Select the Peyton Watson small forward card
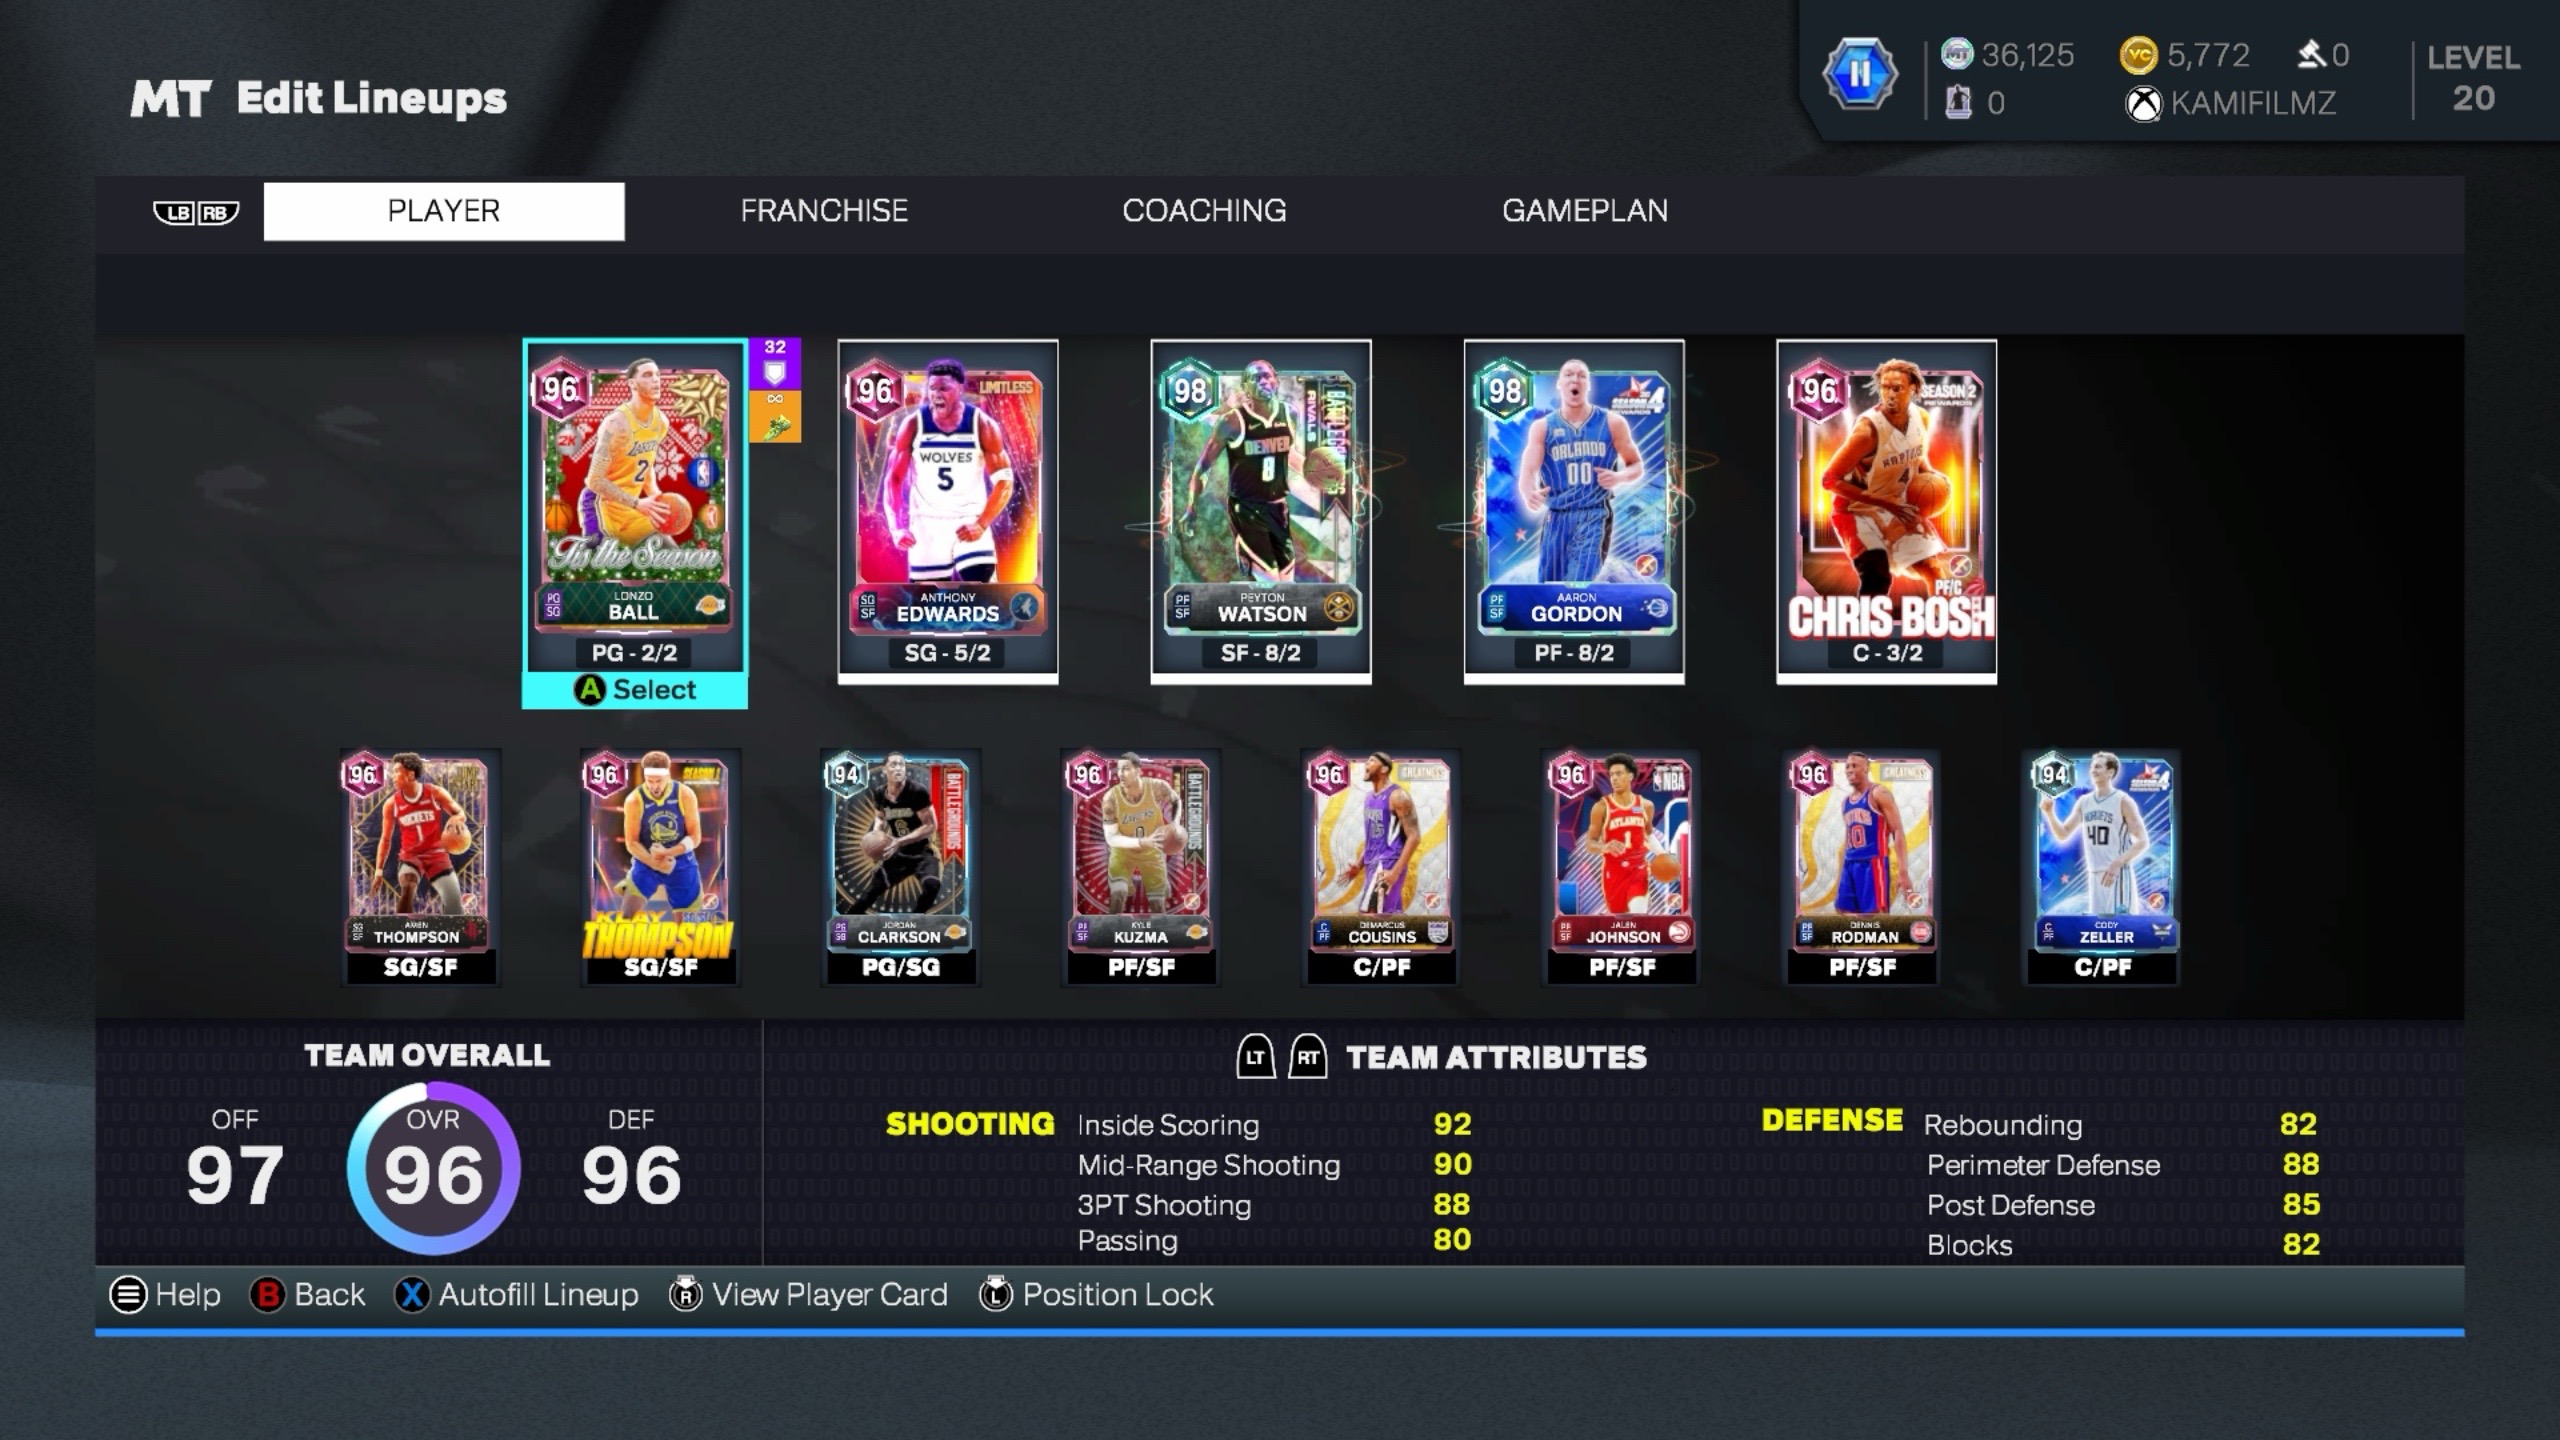2560x1440 pixels. pyautogui.click(x=1261, y=511)
